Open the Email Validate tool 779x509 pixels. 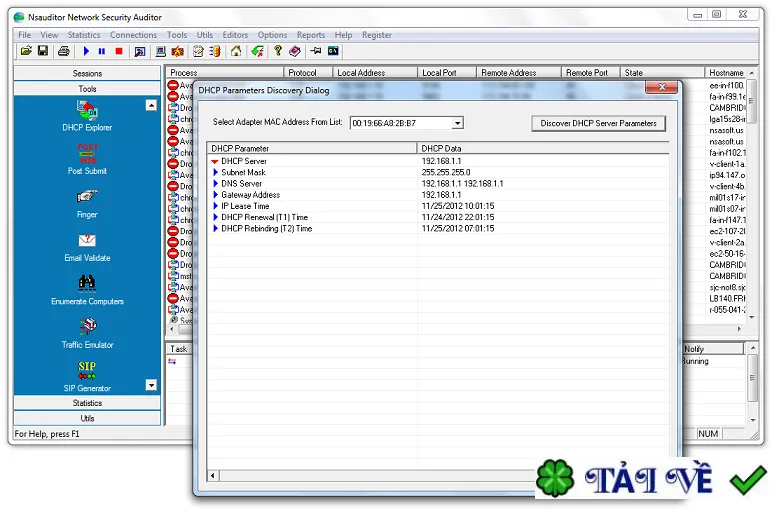coord(87,241)
